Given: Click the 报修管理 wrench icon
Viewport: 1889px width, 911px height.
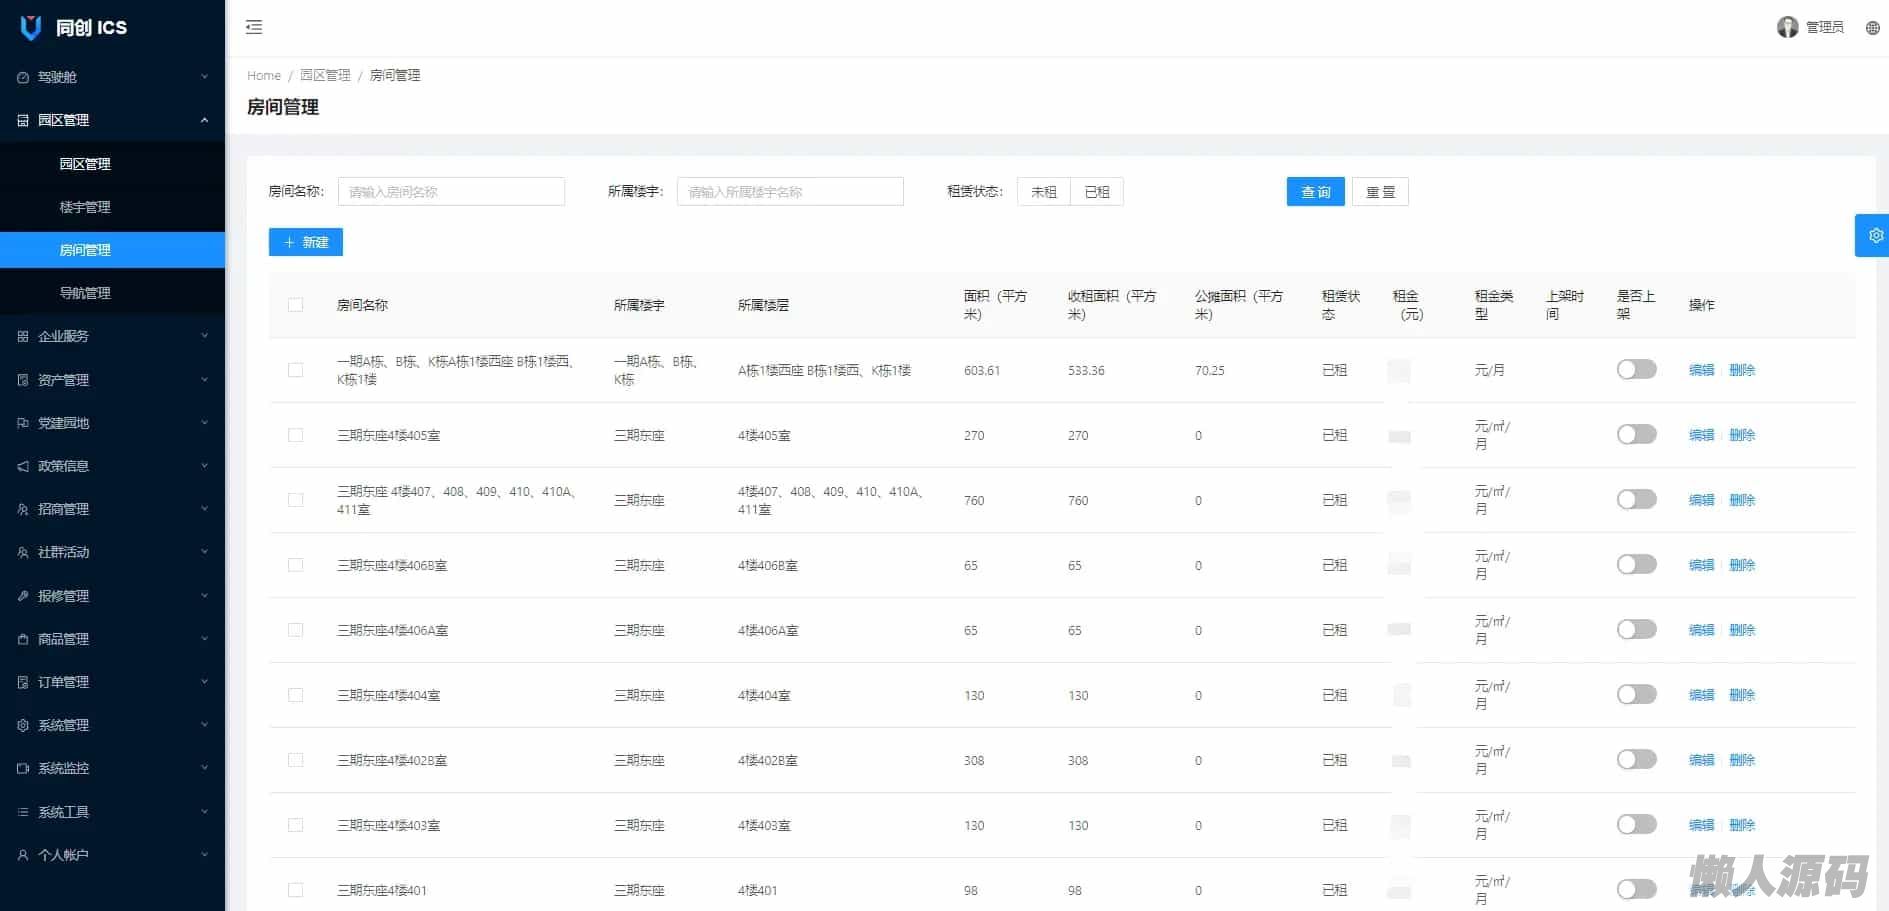Looking at the screenshot, I should click(x=23, y=596).
